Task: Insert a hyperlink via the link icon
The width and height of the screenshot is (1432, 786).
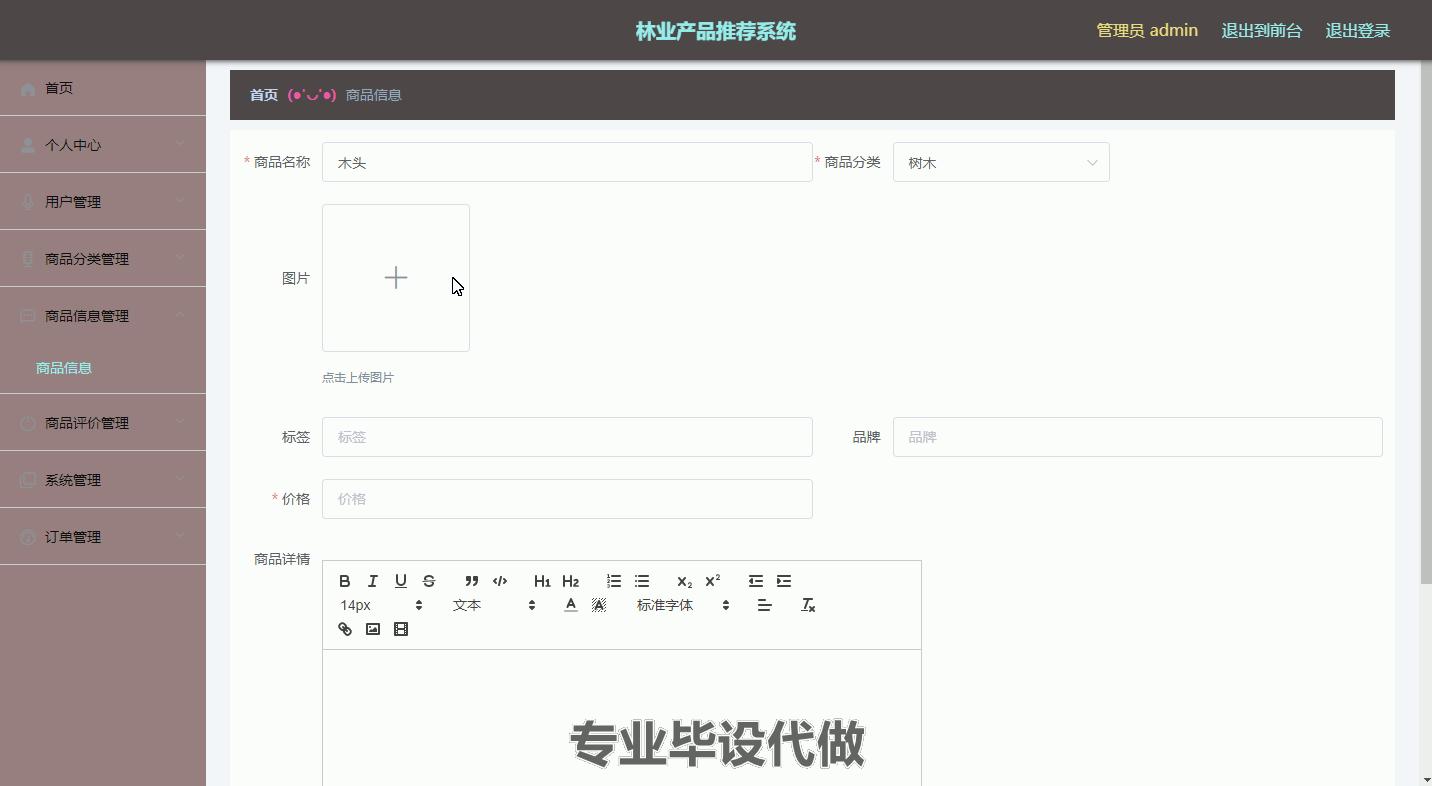Action: click(x=345, y=629)
